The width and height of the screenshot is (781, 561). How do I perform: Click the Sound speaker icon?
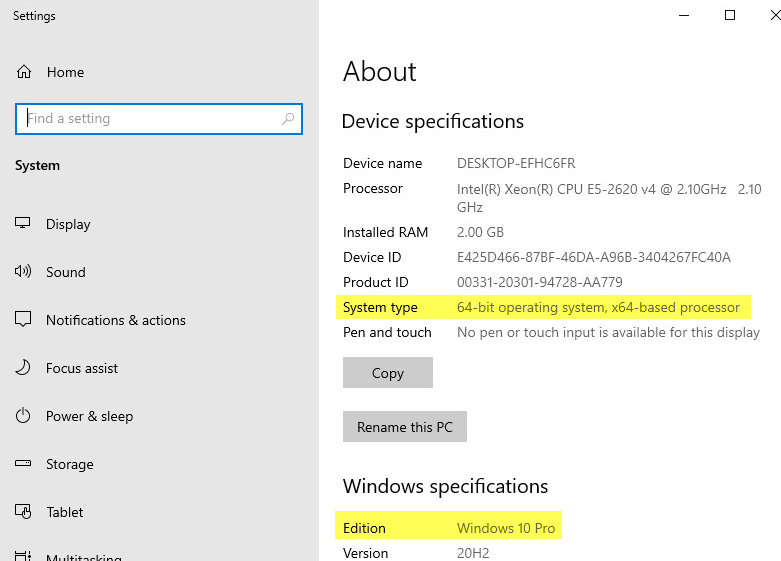(x=23, y=271)
